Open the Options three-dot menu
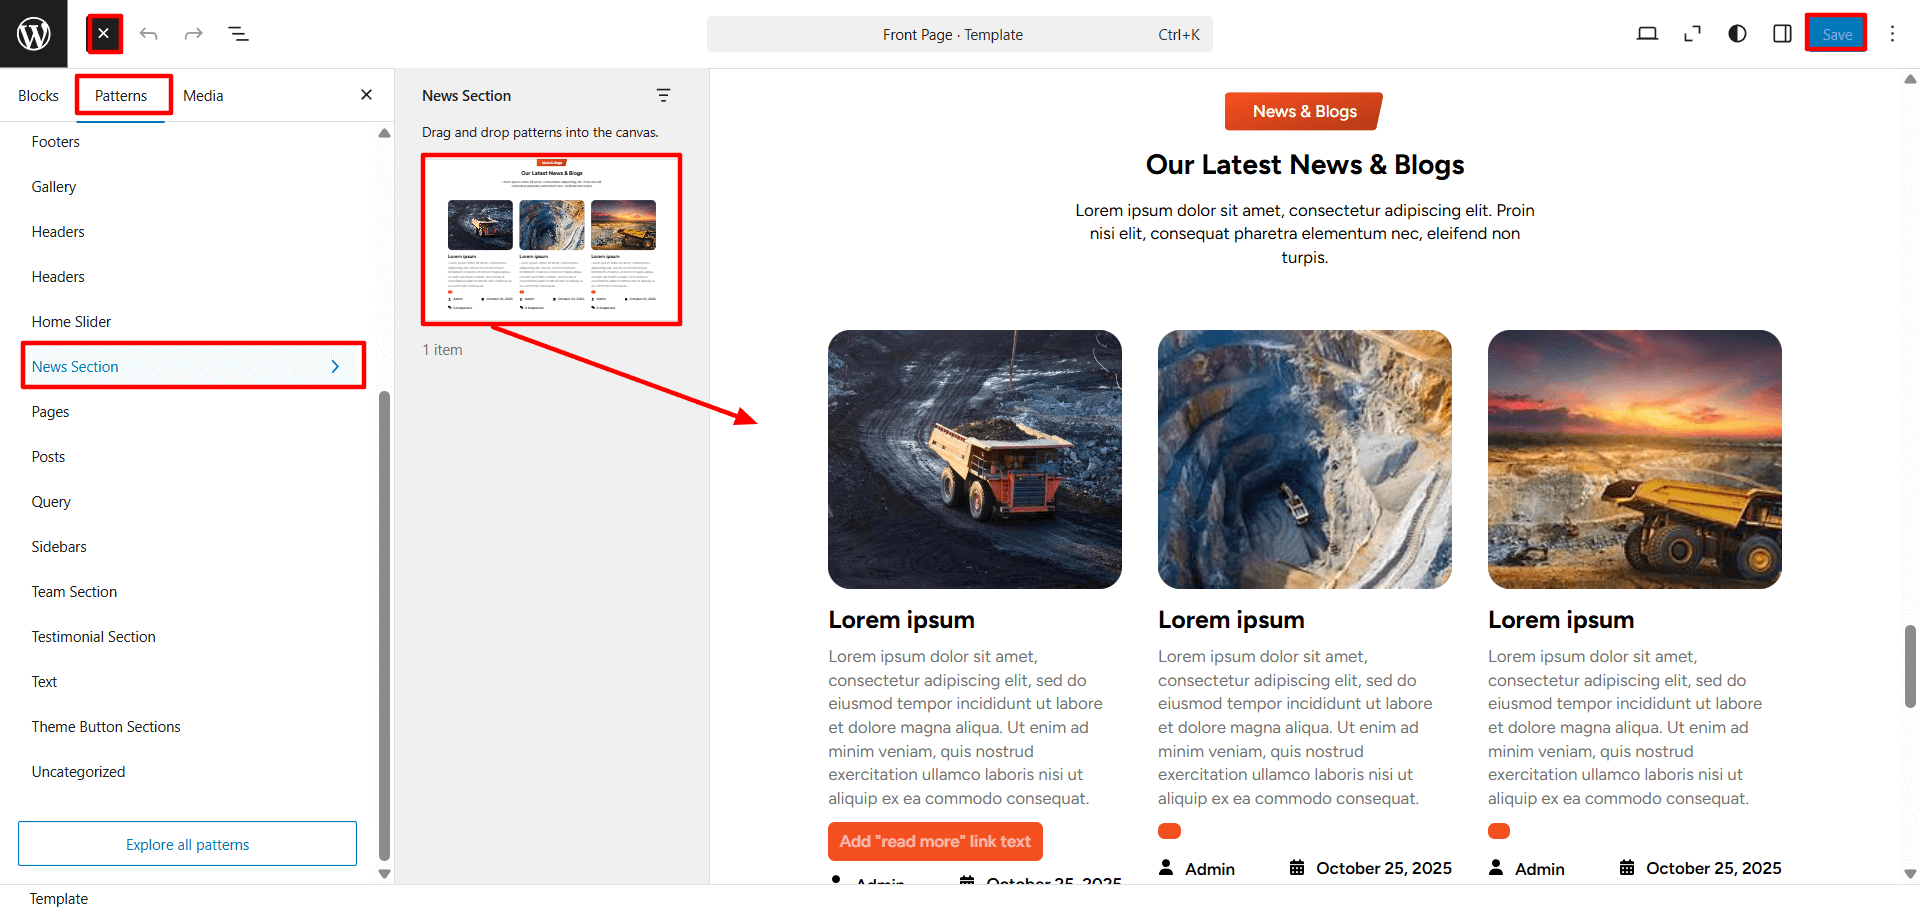This screenshot has width=1920, height=912. click(1892, 34)
